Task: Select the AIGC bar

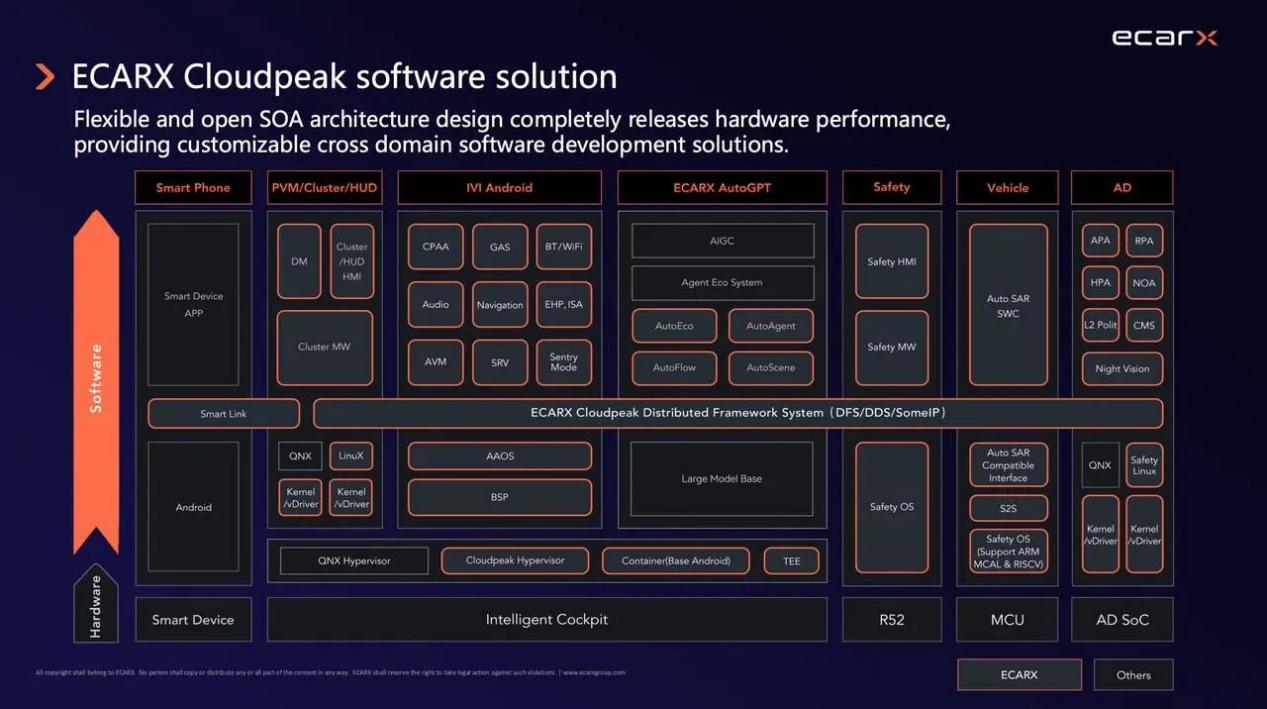Action: pyautogui.click(x=722, y=241)
